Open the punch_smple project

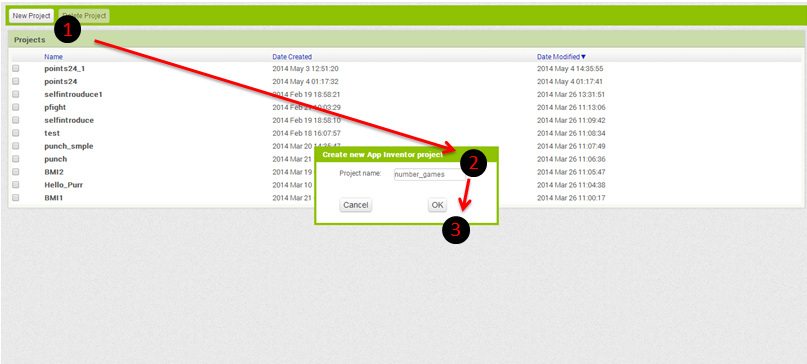69,146
